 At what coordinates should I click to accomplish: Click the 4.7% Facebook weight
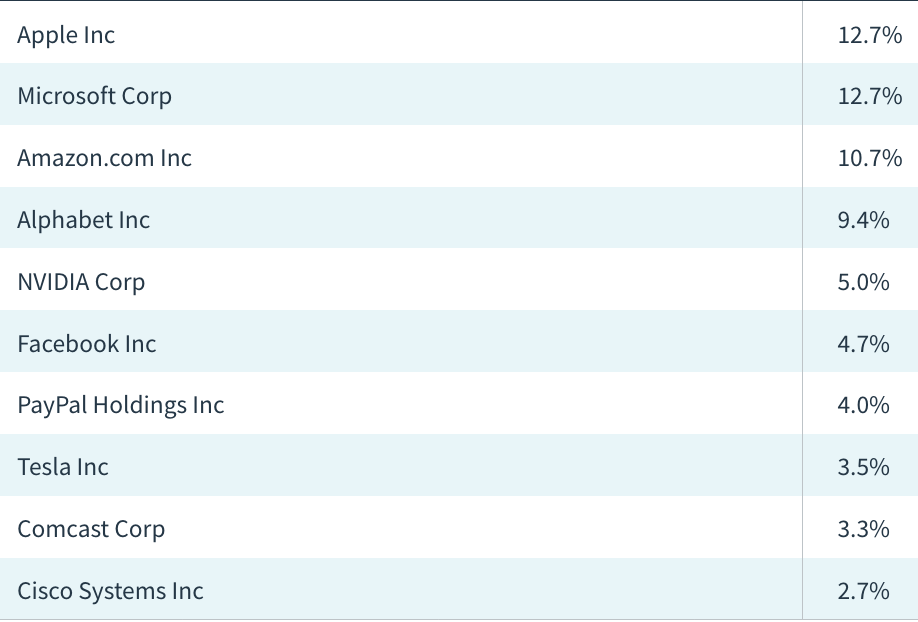[x=864, y=344]
